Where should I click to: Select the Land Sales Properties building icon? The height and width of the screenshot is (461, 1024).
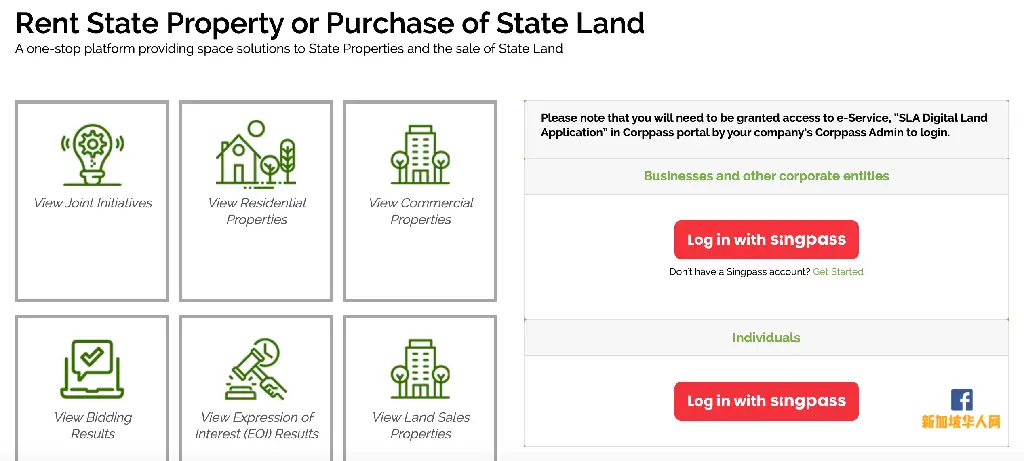point(421,369)
